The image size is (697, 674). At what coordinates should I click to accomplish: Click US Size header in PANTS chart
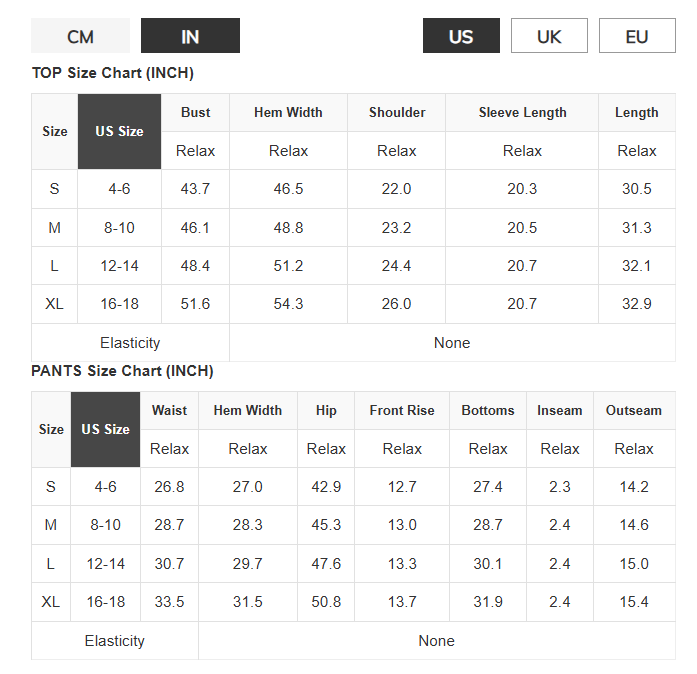105,429
